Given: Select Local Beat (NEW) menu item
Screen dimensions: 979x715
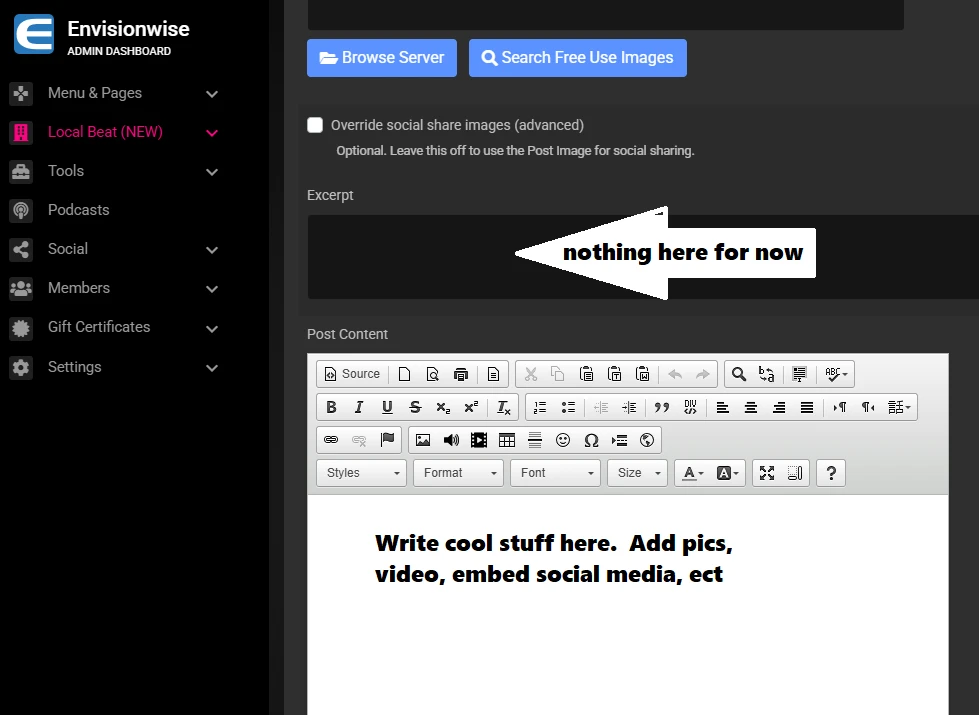Looking at the screenshot, I should pyautogui.click(x=105, y=132).
